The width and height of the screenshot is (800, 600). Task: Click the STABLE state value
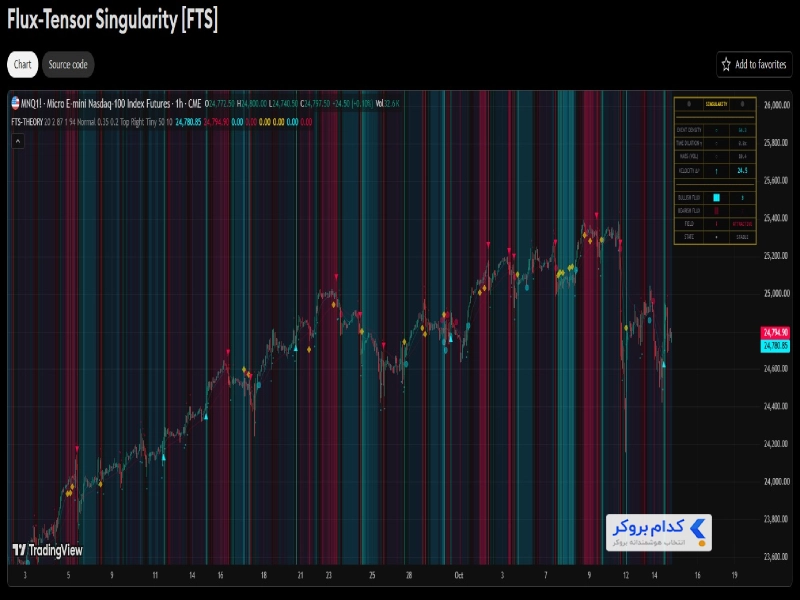[742, 237]
